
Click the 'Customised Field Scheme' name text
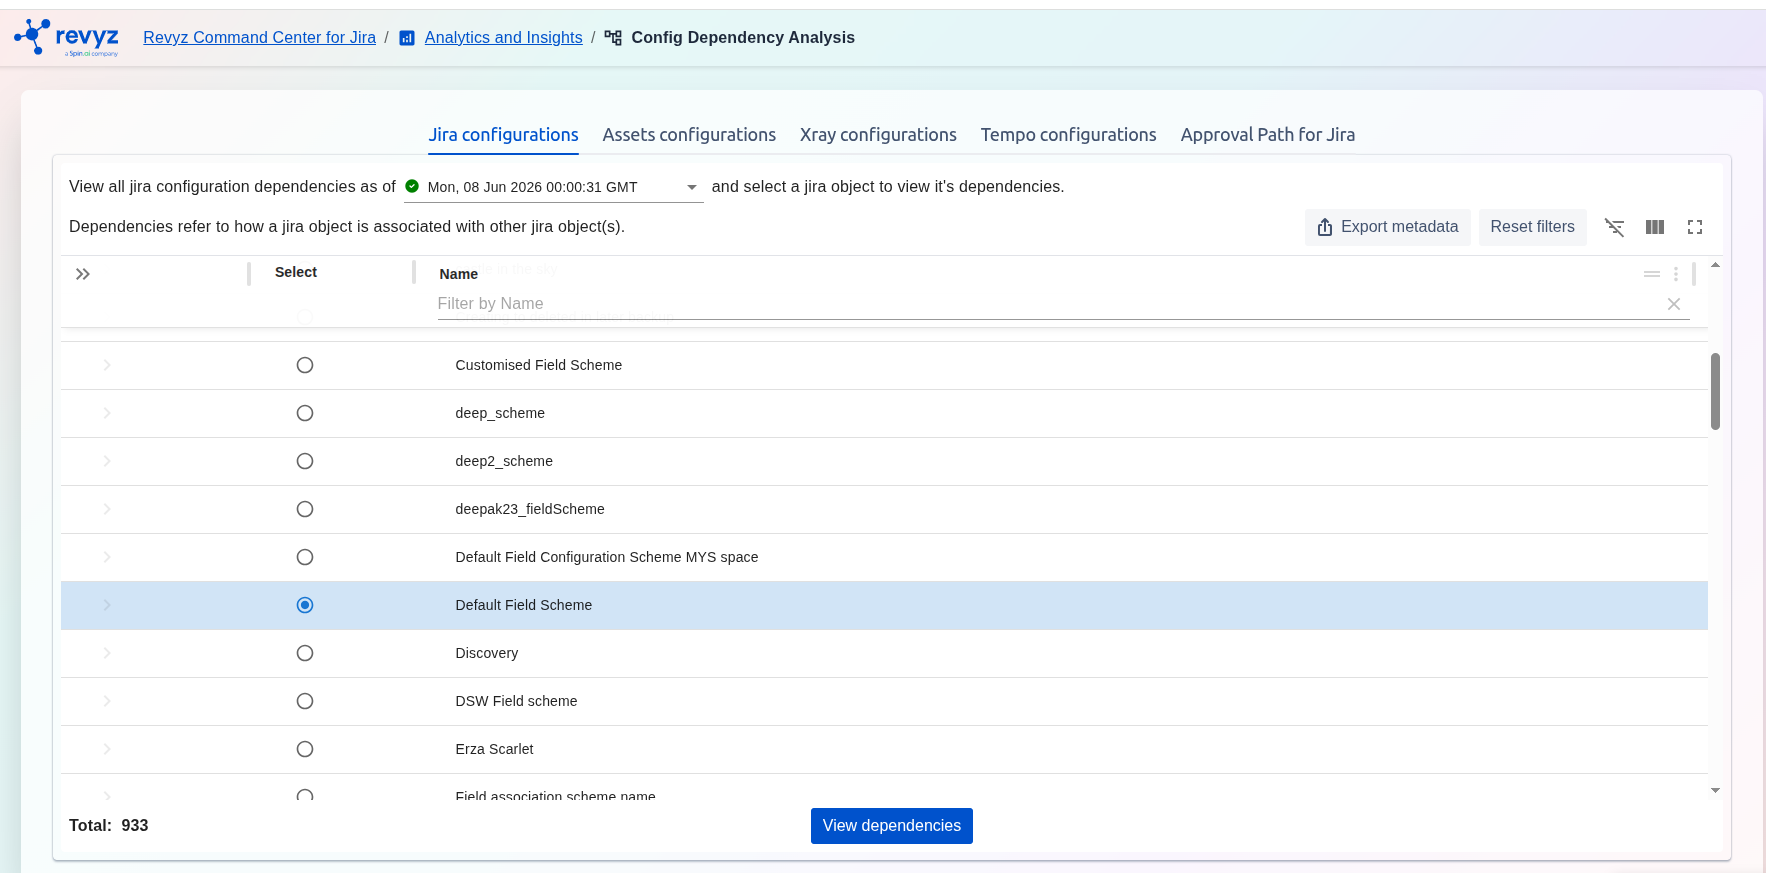(x=538, y=365)
